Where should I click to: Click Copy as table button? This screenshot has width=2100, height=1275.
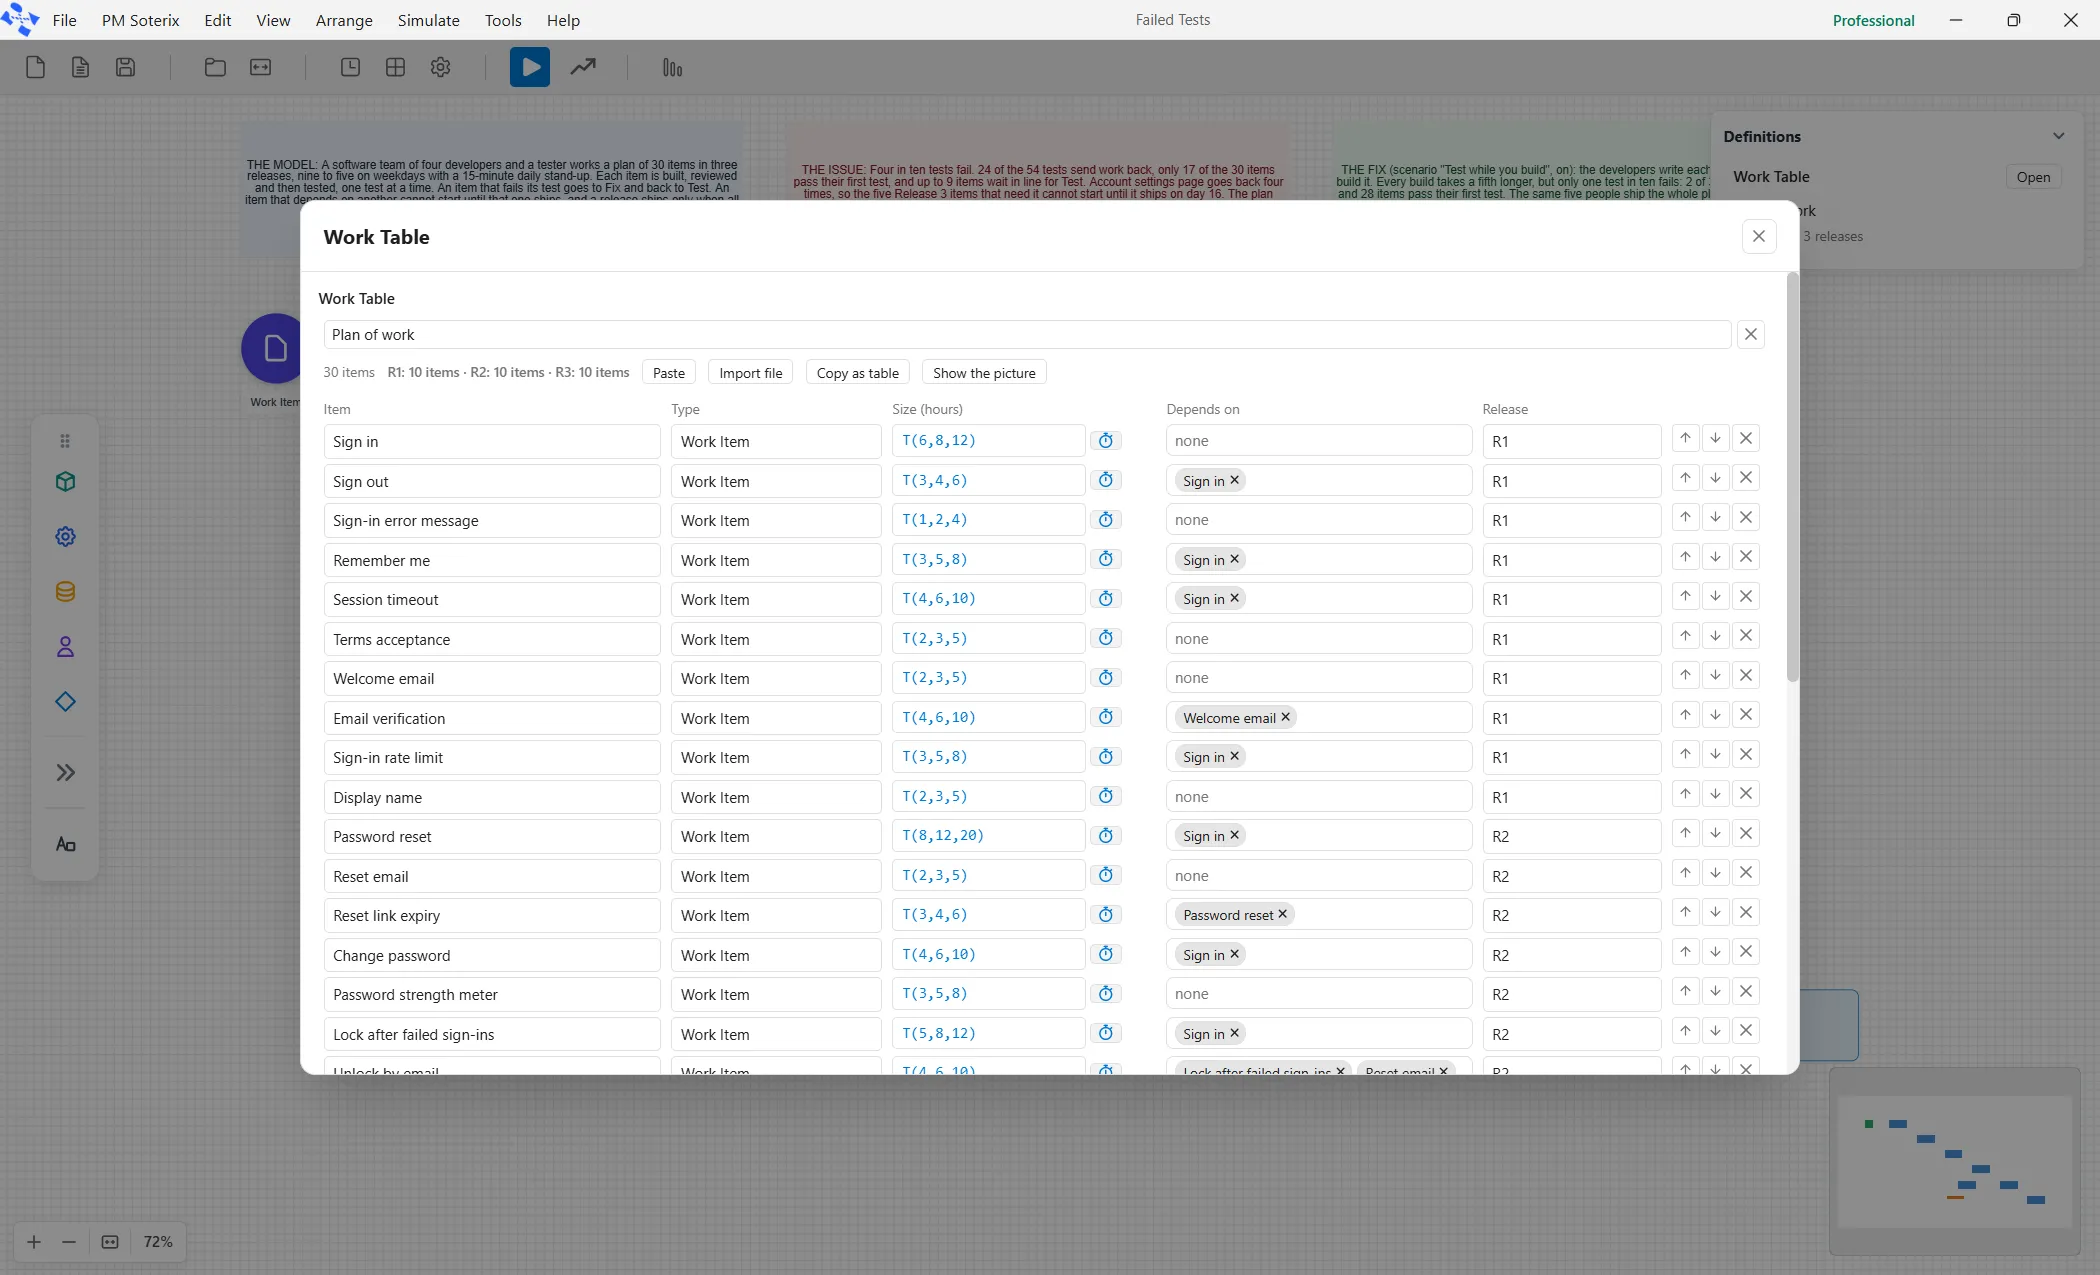[857, 373]
